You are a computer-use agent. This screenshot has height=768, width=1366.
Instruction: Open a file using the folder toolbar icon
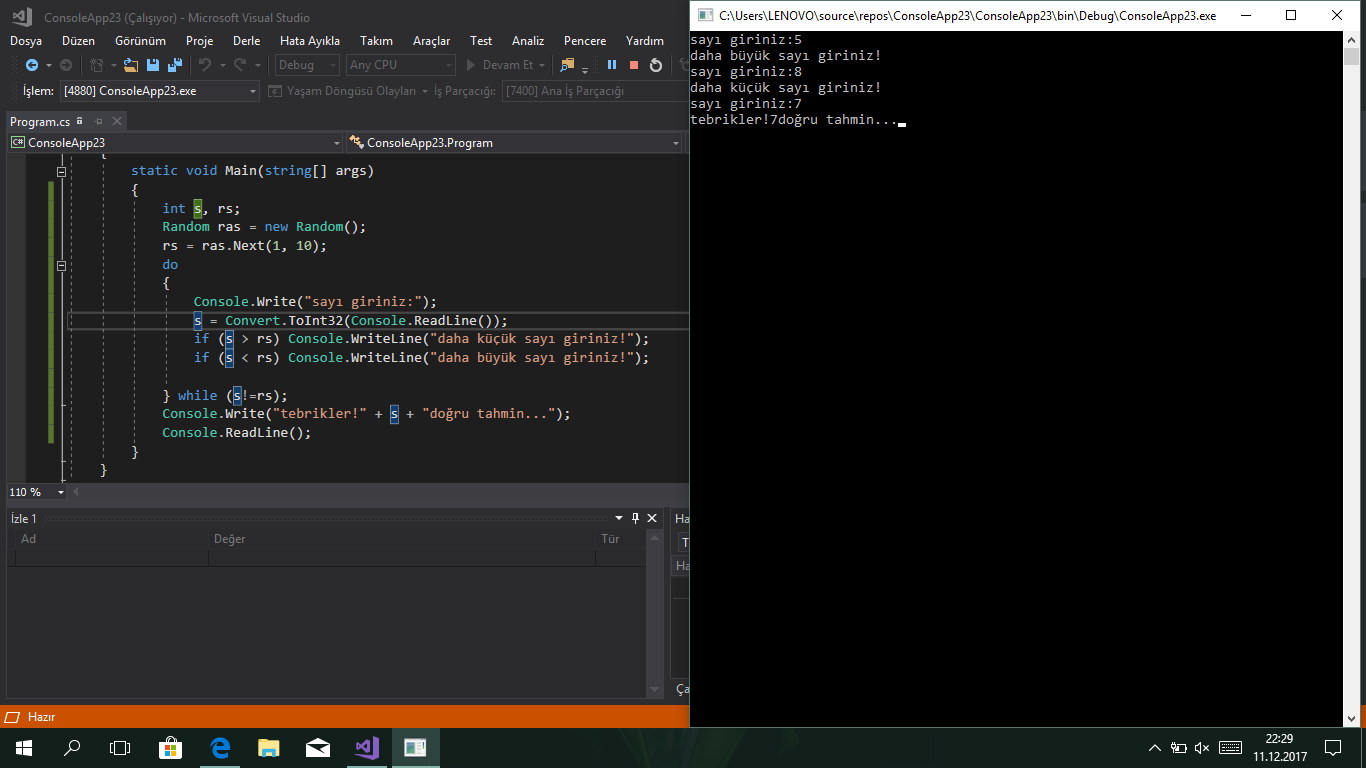tap(130, 65)
